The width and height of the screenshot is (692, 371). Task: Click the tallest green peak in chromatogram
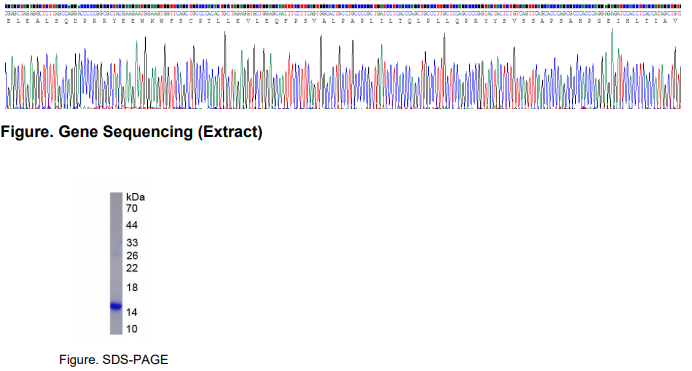612,30
